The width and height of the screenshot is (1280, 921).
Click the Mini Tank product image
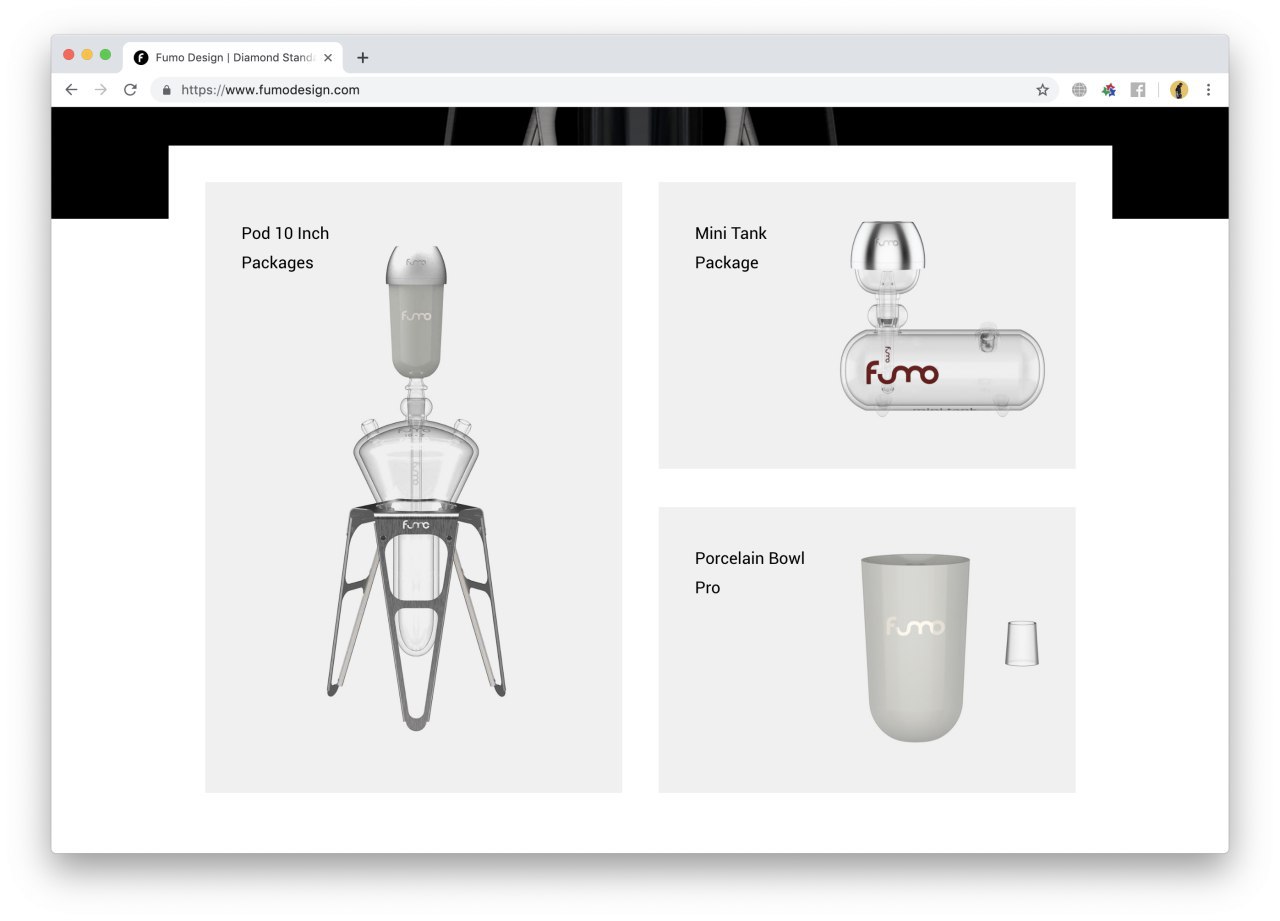942,318
